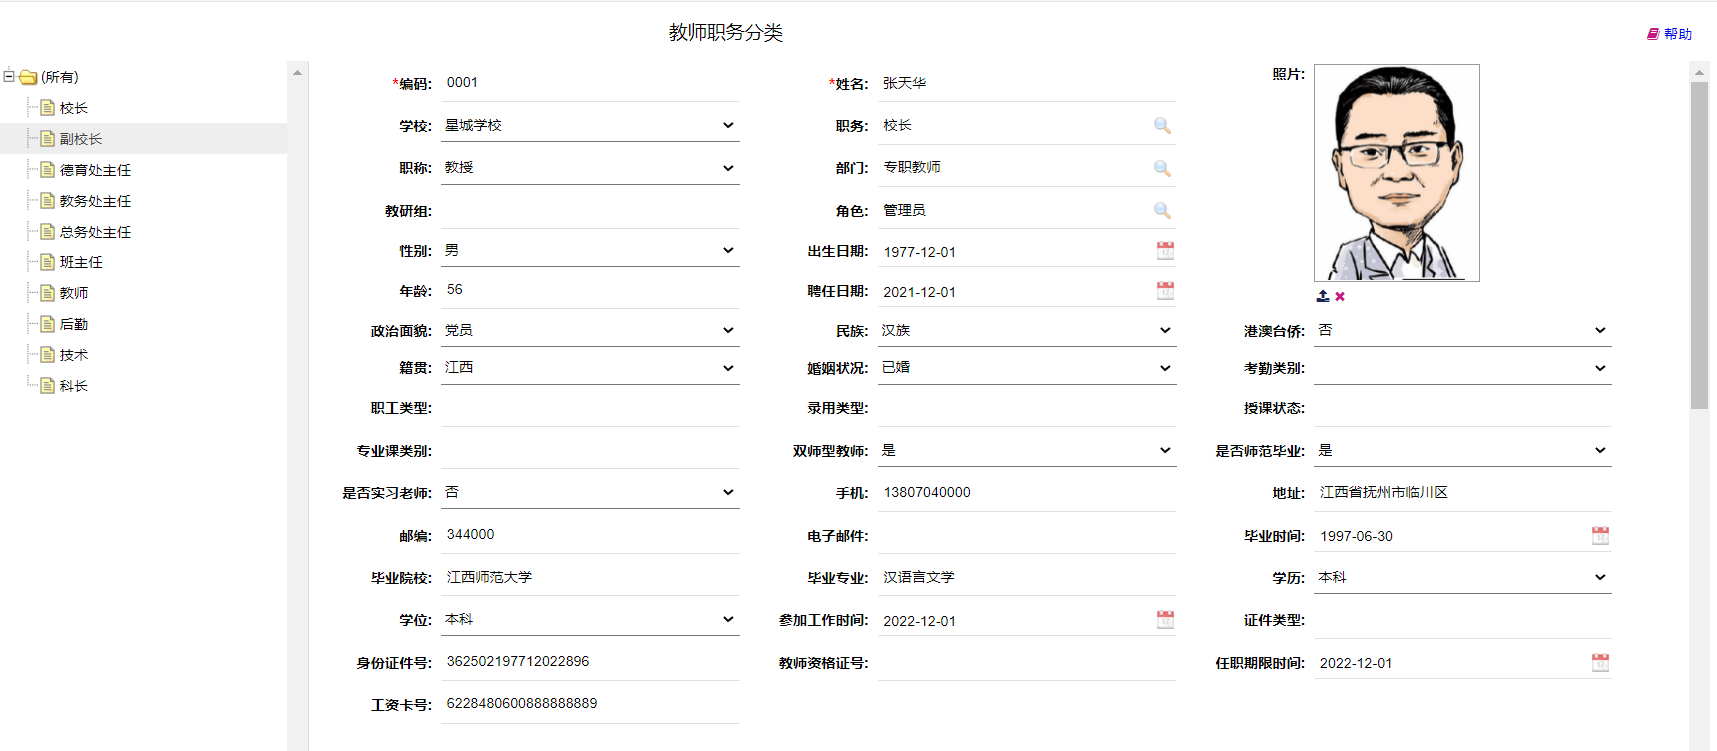Screen dimensions: 1717x751
Task: Open the calendar for 毕业时间
Action: point(1600,535)
